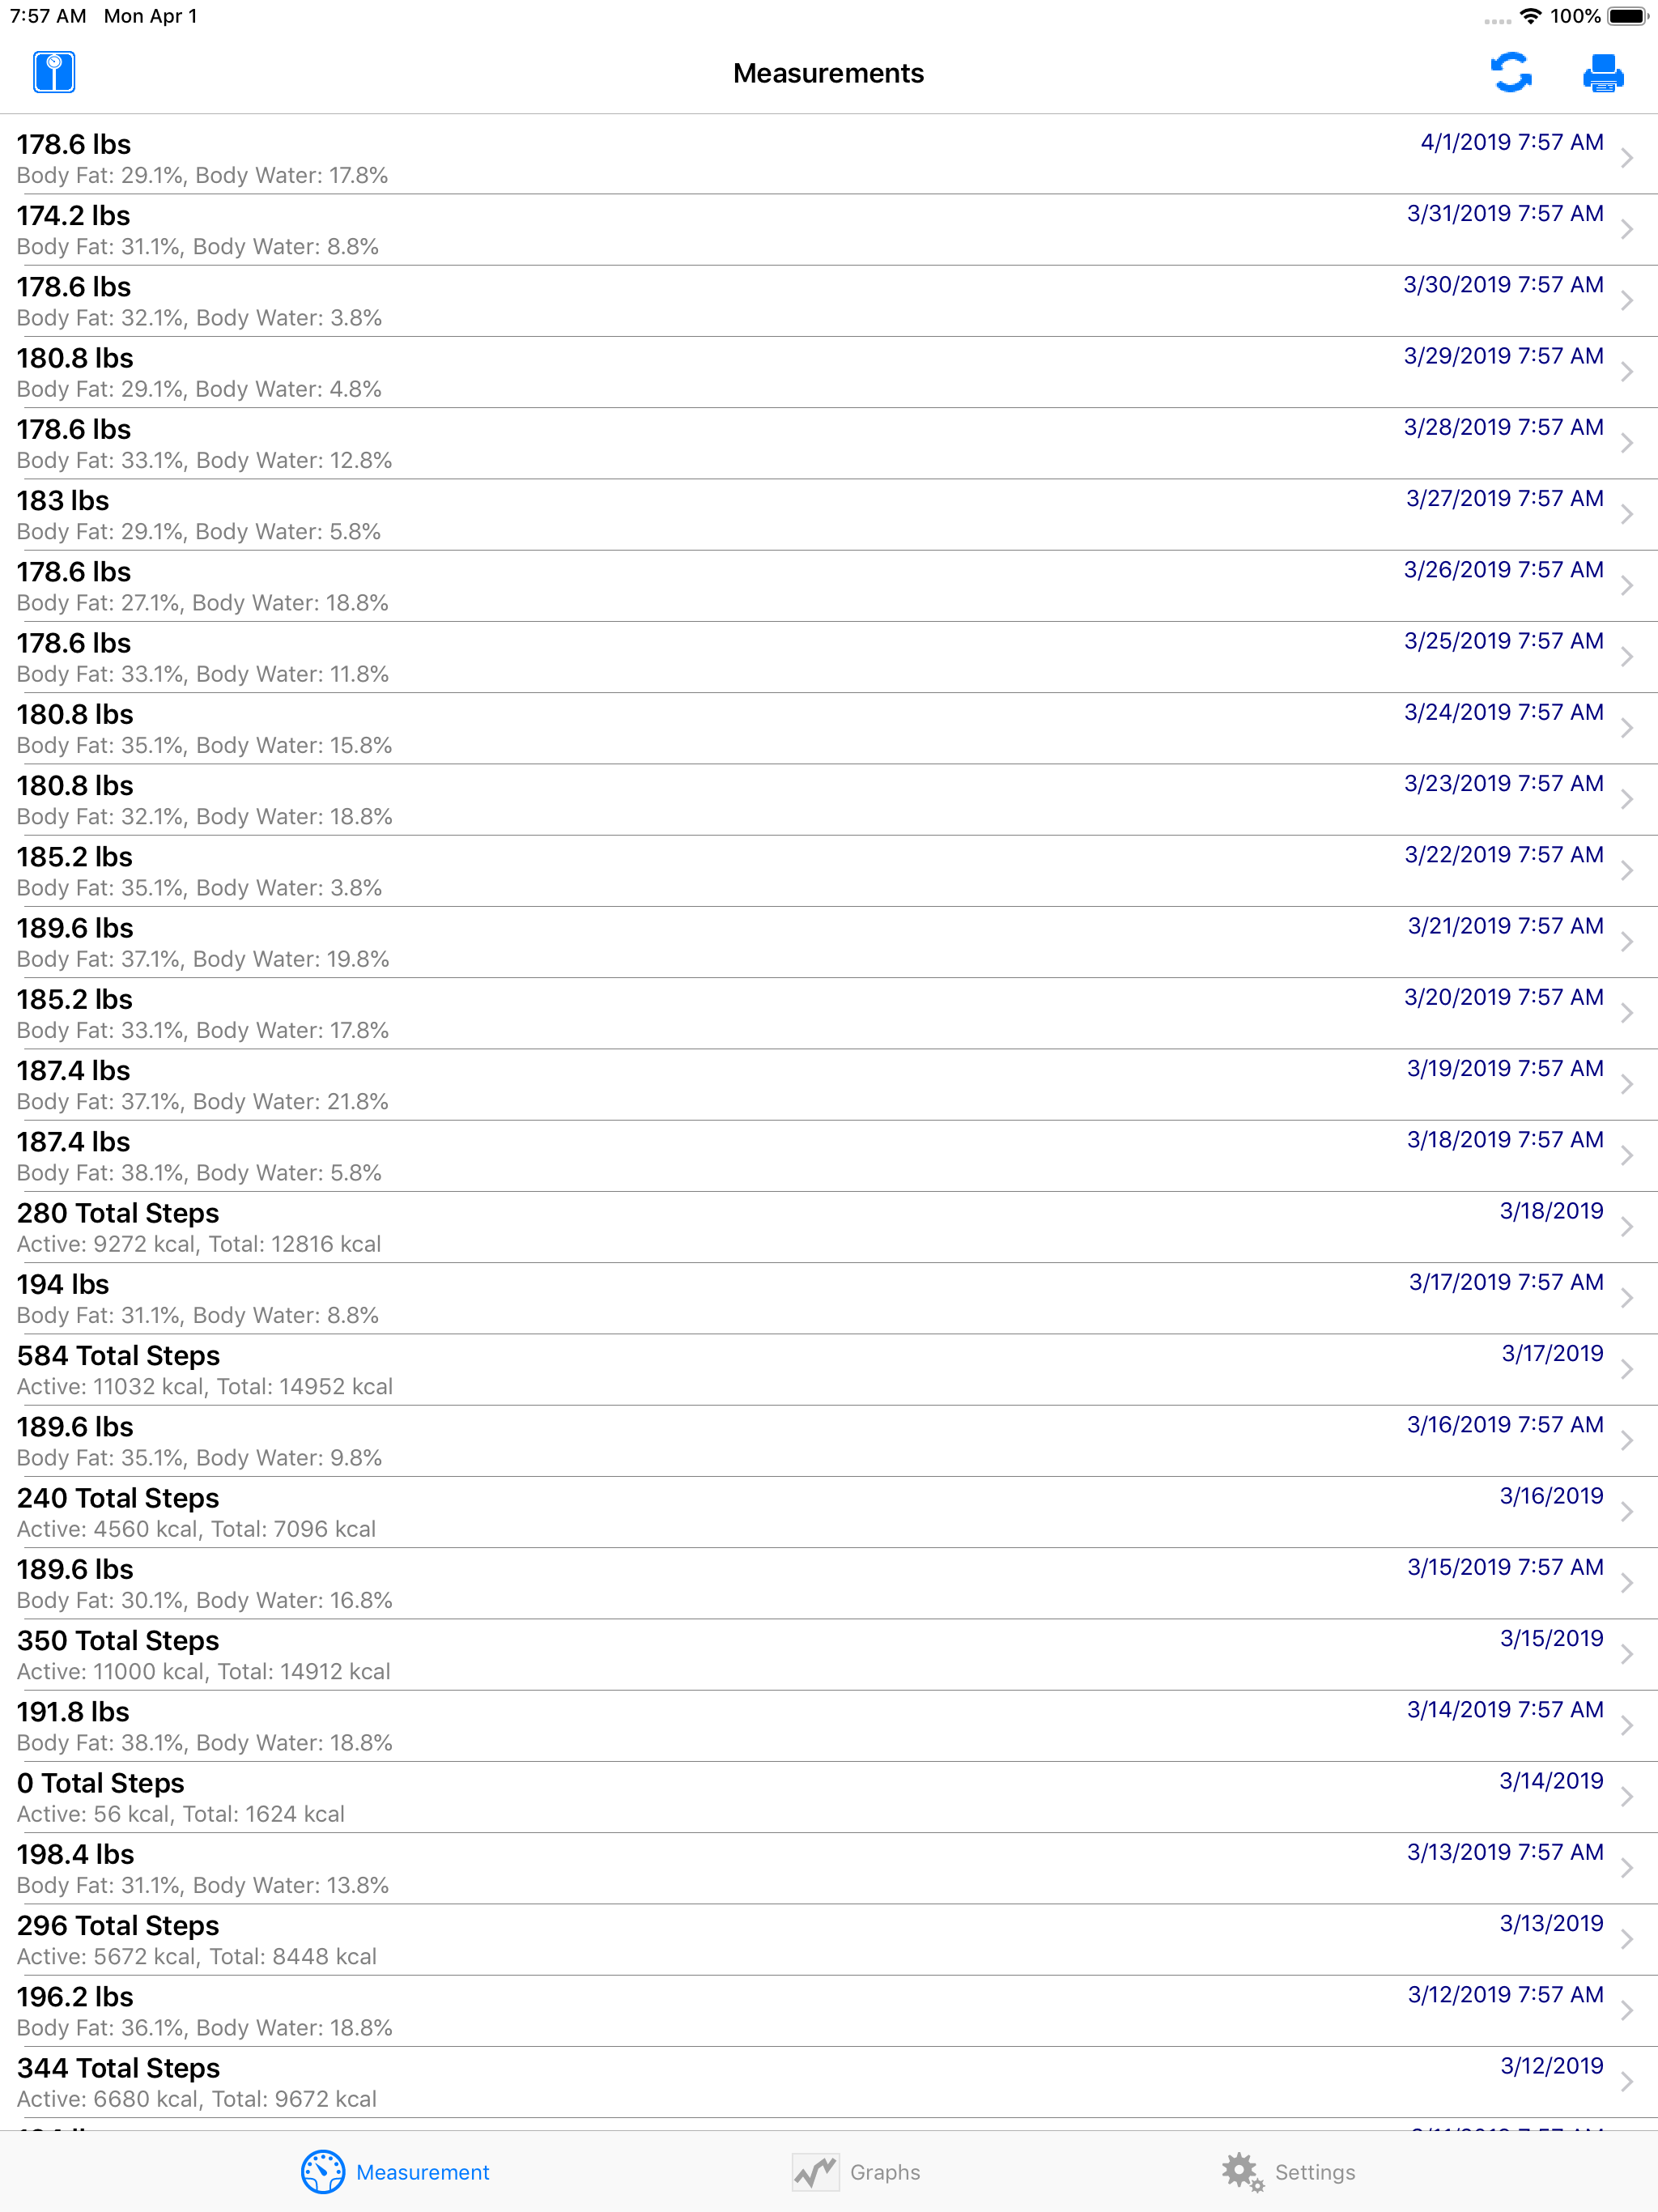Tap the Graphs chart icon
Screen dimensions: 1658x2212
pyautogui.click(x=816, y=2172)
